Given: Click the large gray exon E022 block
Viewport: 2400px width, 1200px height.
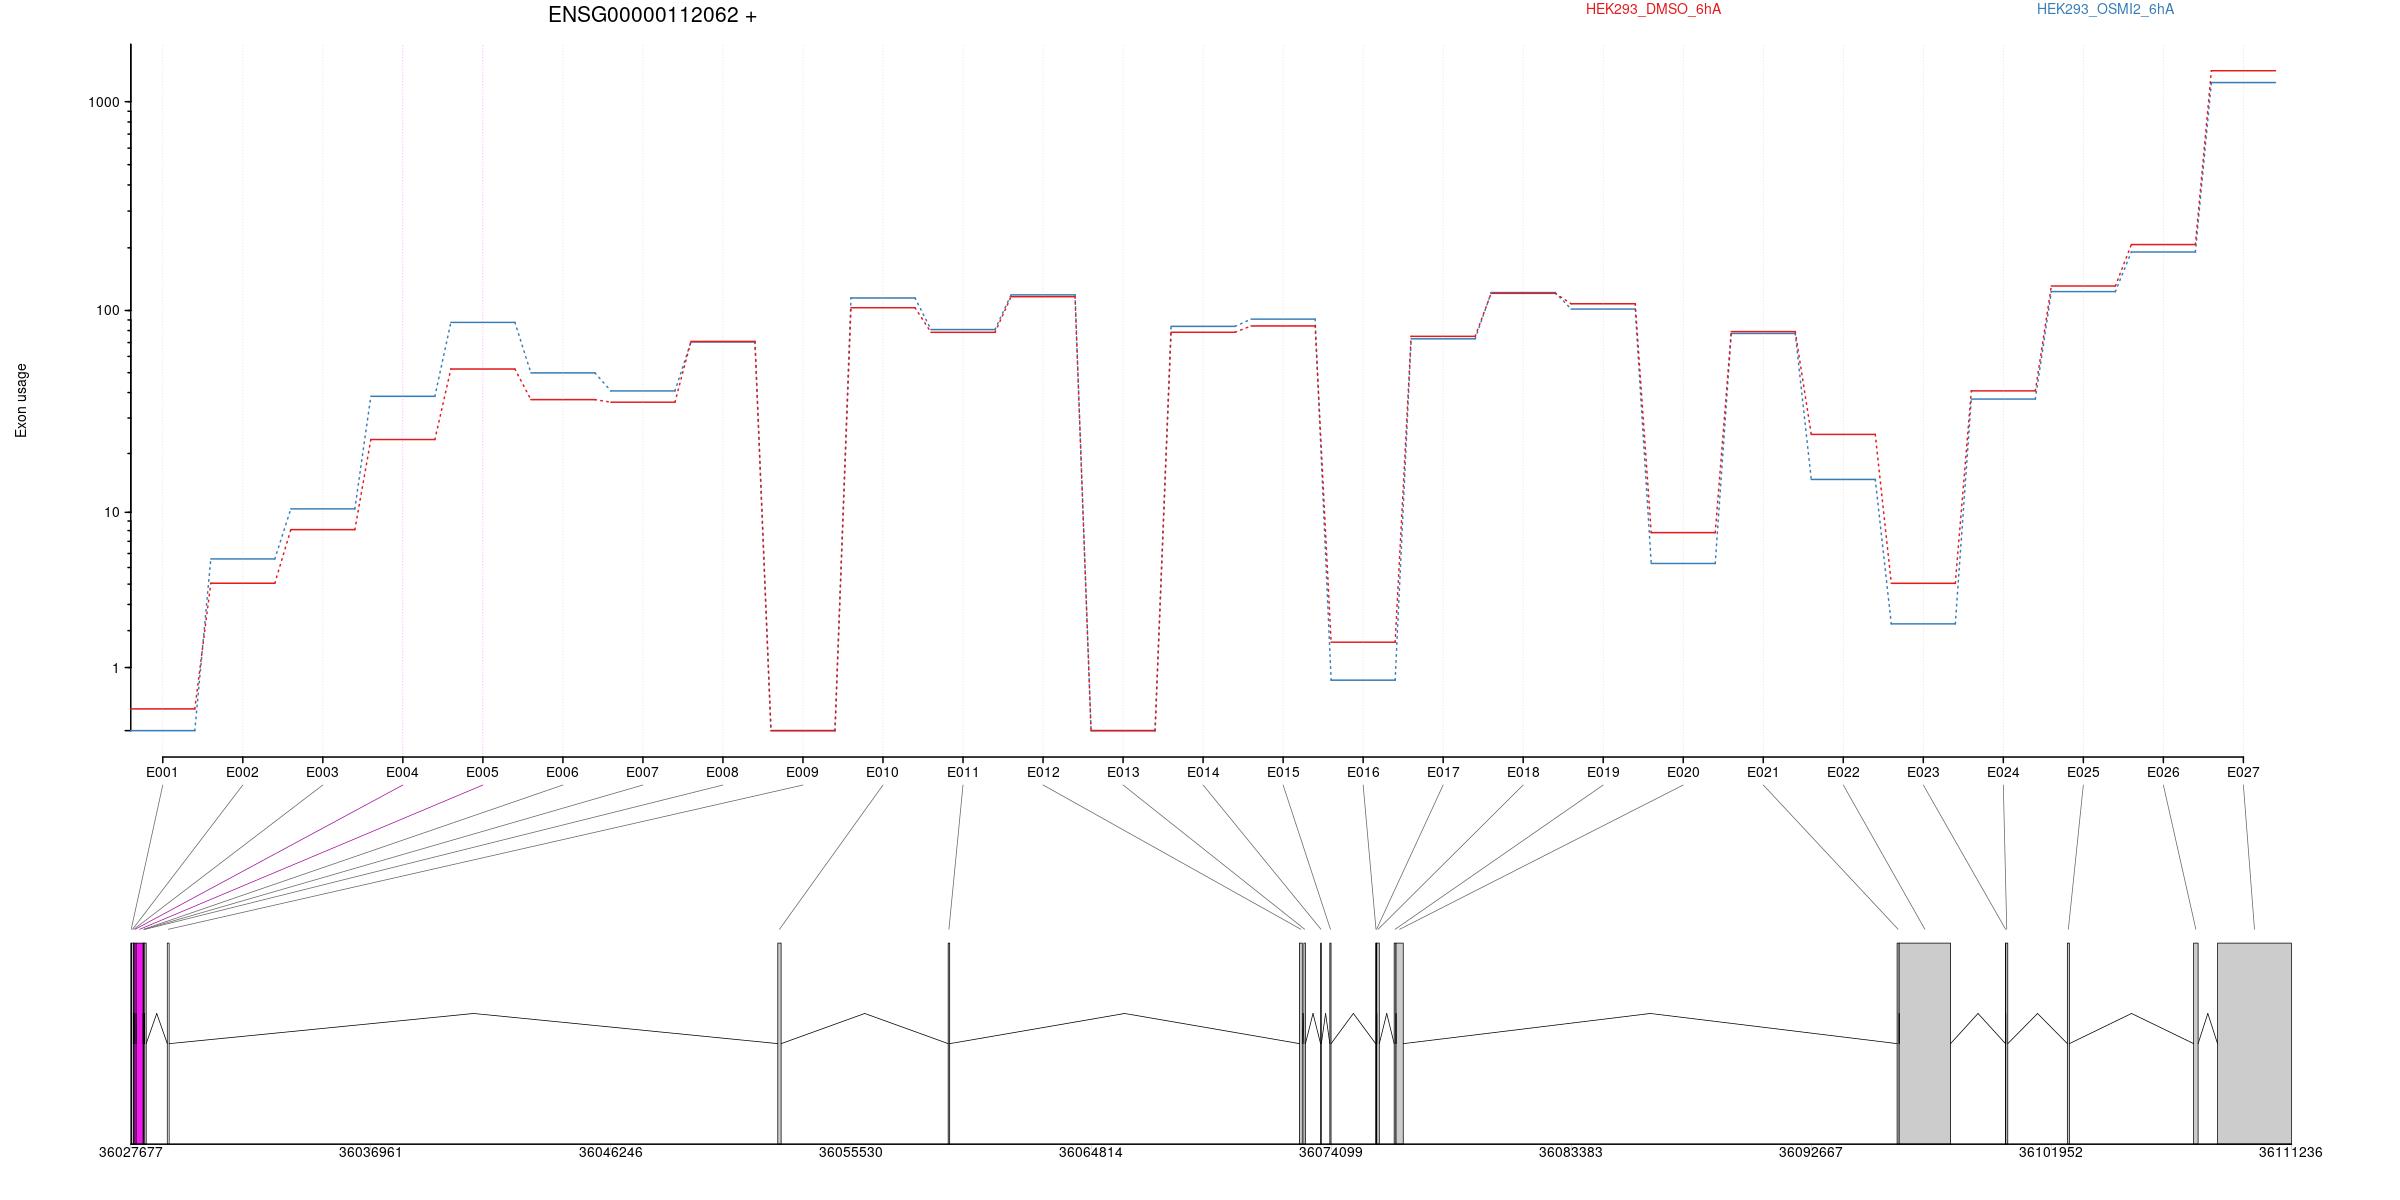Looking at the screenshot, I should click(x=1925, y=1043).
